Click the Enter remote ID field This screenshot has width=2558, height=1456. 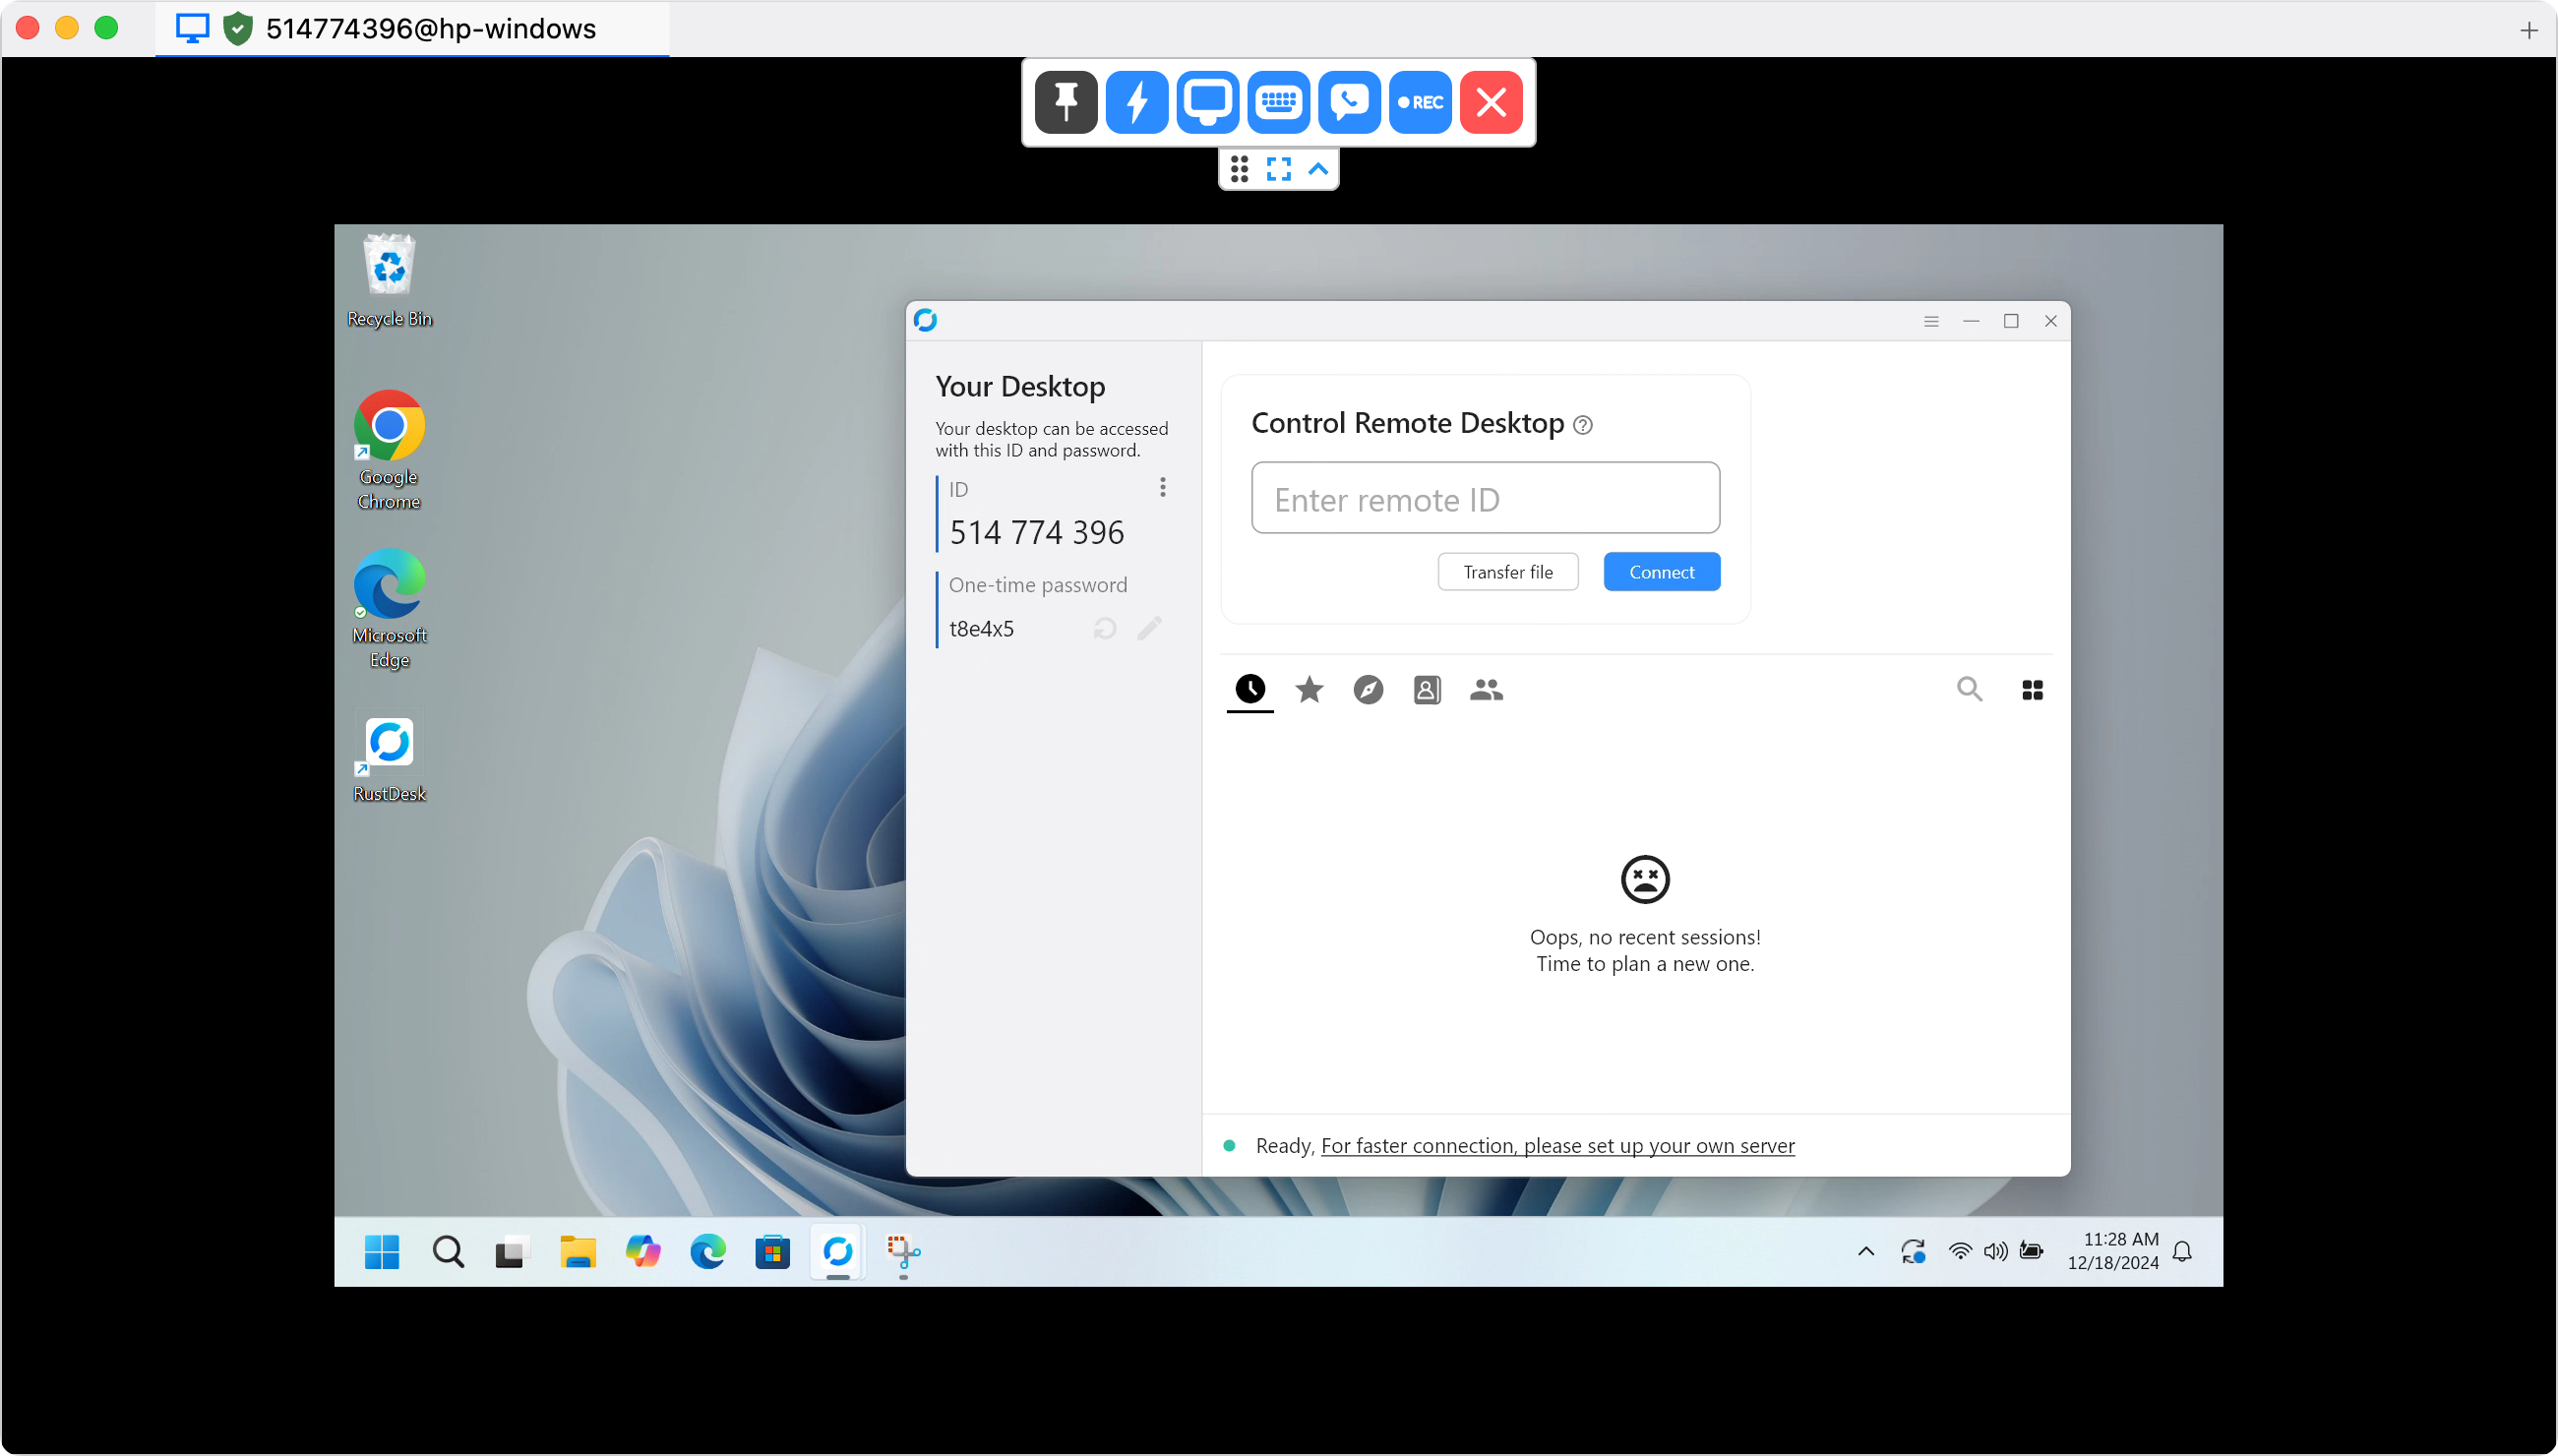1485,498
